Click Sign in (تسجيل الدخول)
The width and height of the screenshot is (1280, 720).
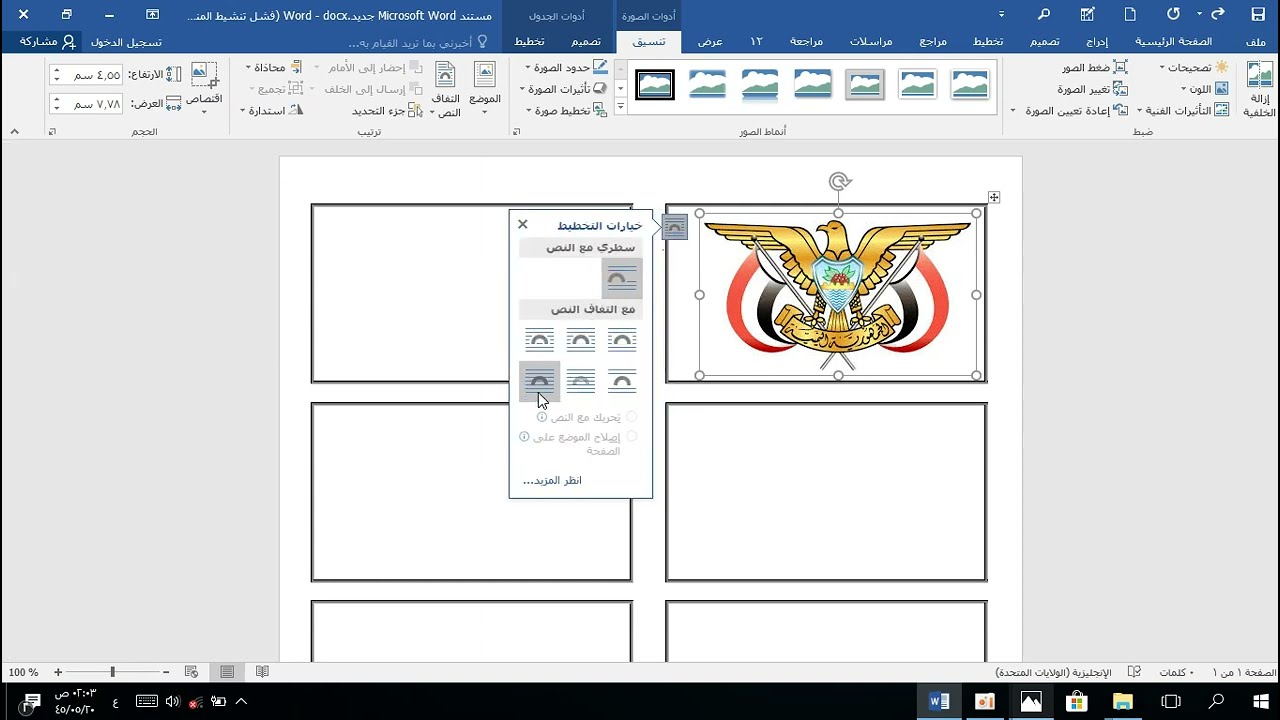(126, 42)
